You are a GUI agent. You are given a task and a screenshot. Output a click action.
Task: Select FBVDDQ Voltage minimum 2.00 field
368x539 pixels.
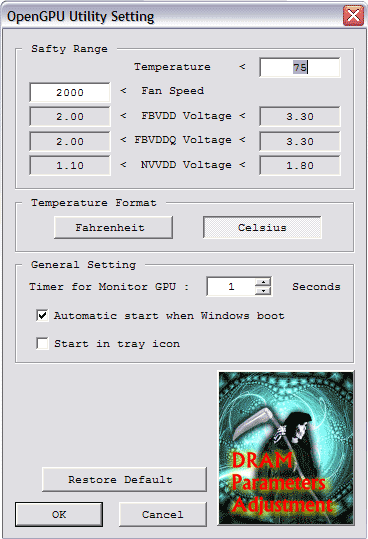click(x=70, y=141)
